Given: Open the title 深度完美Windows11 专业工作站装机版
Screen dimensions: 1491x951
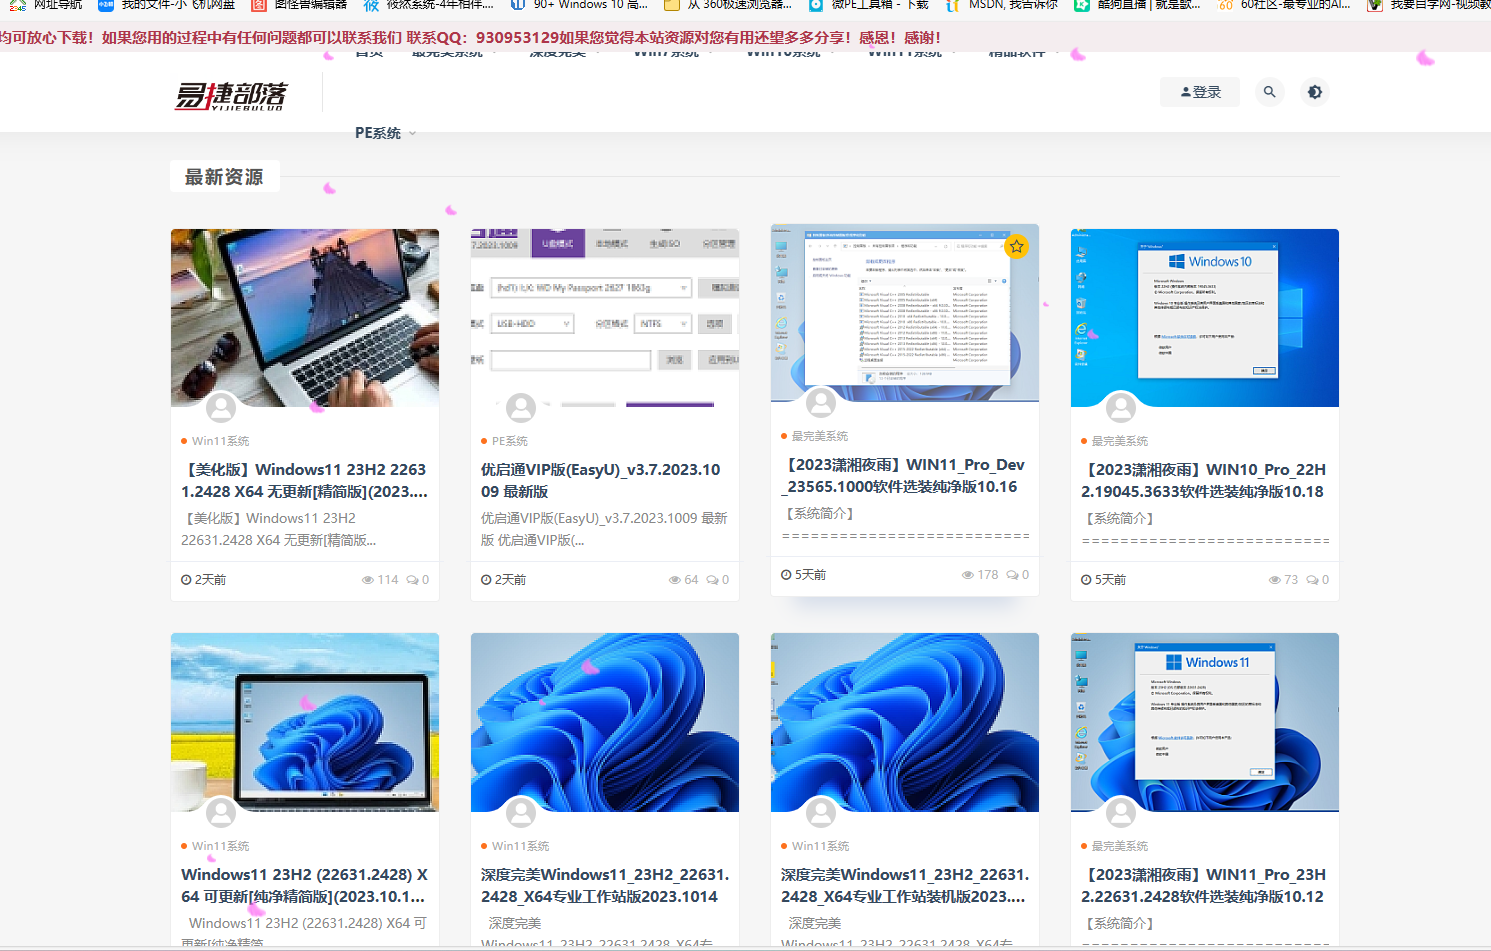Looking at the screenshot, I should [905, 885].
